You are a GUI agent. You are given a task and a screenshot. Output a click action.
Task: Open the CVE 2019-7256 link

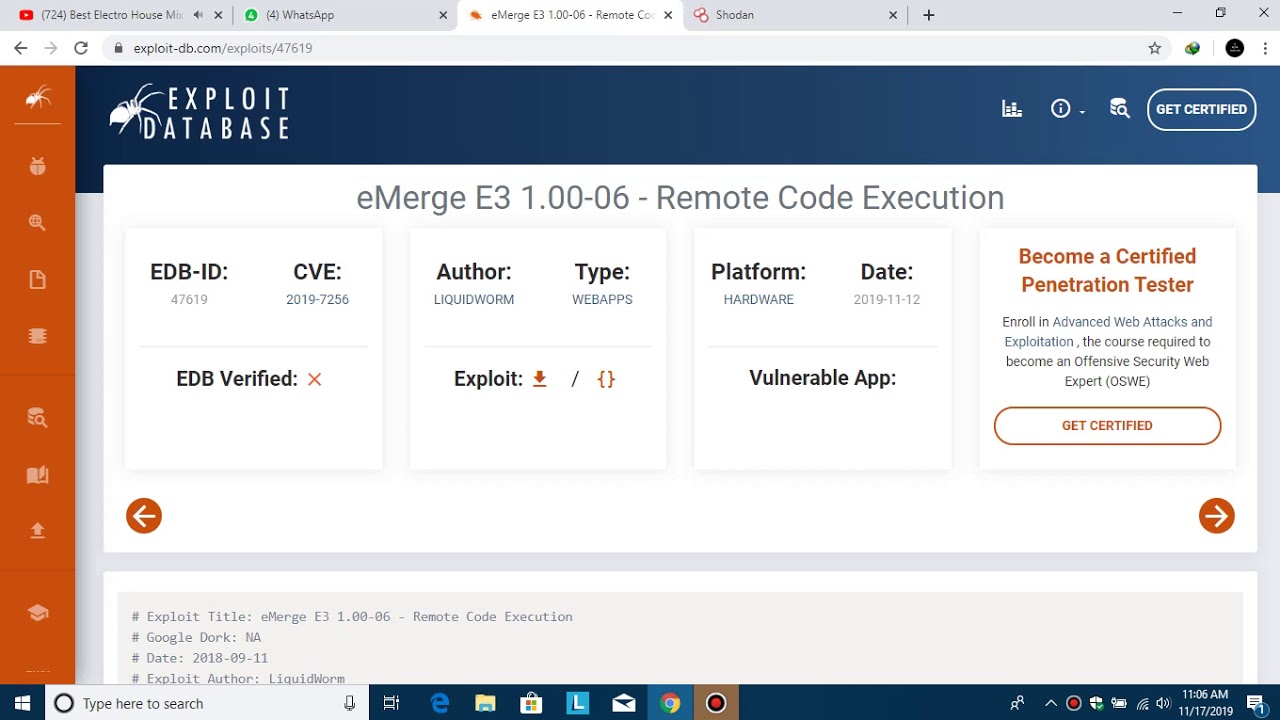[x=317, y=299]
